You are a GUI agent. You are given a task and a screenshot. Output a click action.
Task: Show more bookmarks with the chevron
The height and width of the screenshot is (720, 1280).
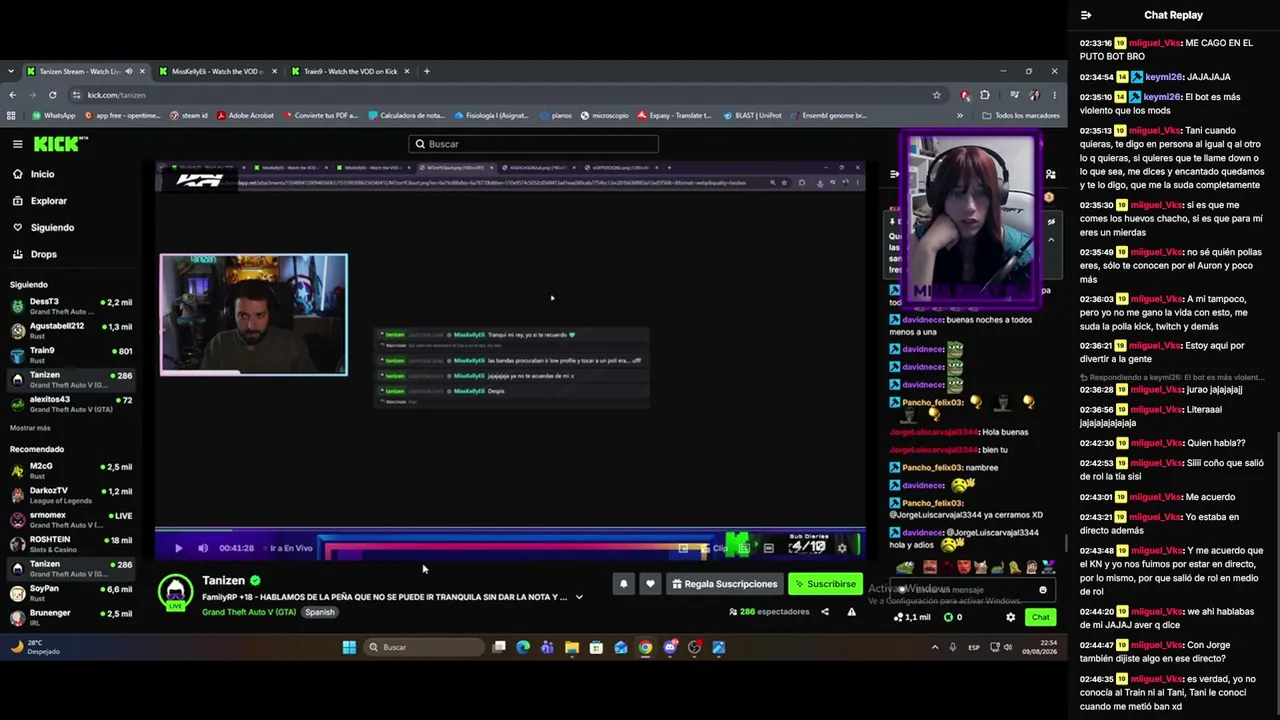click(960, 116)
